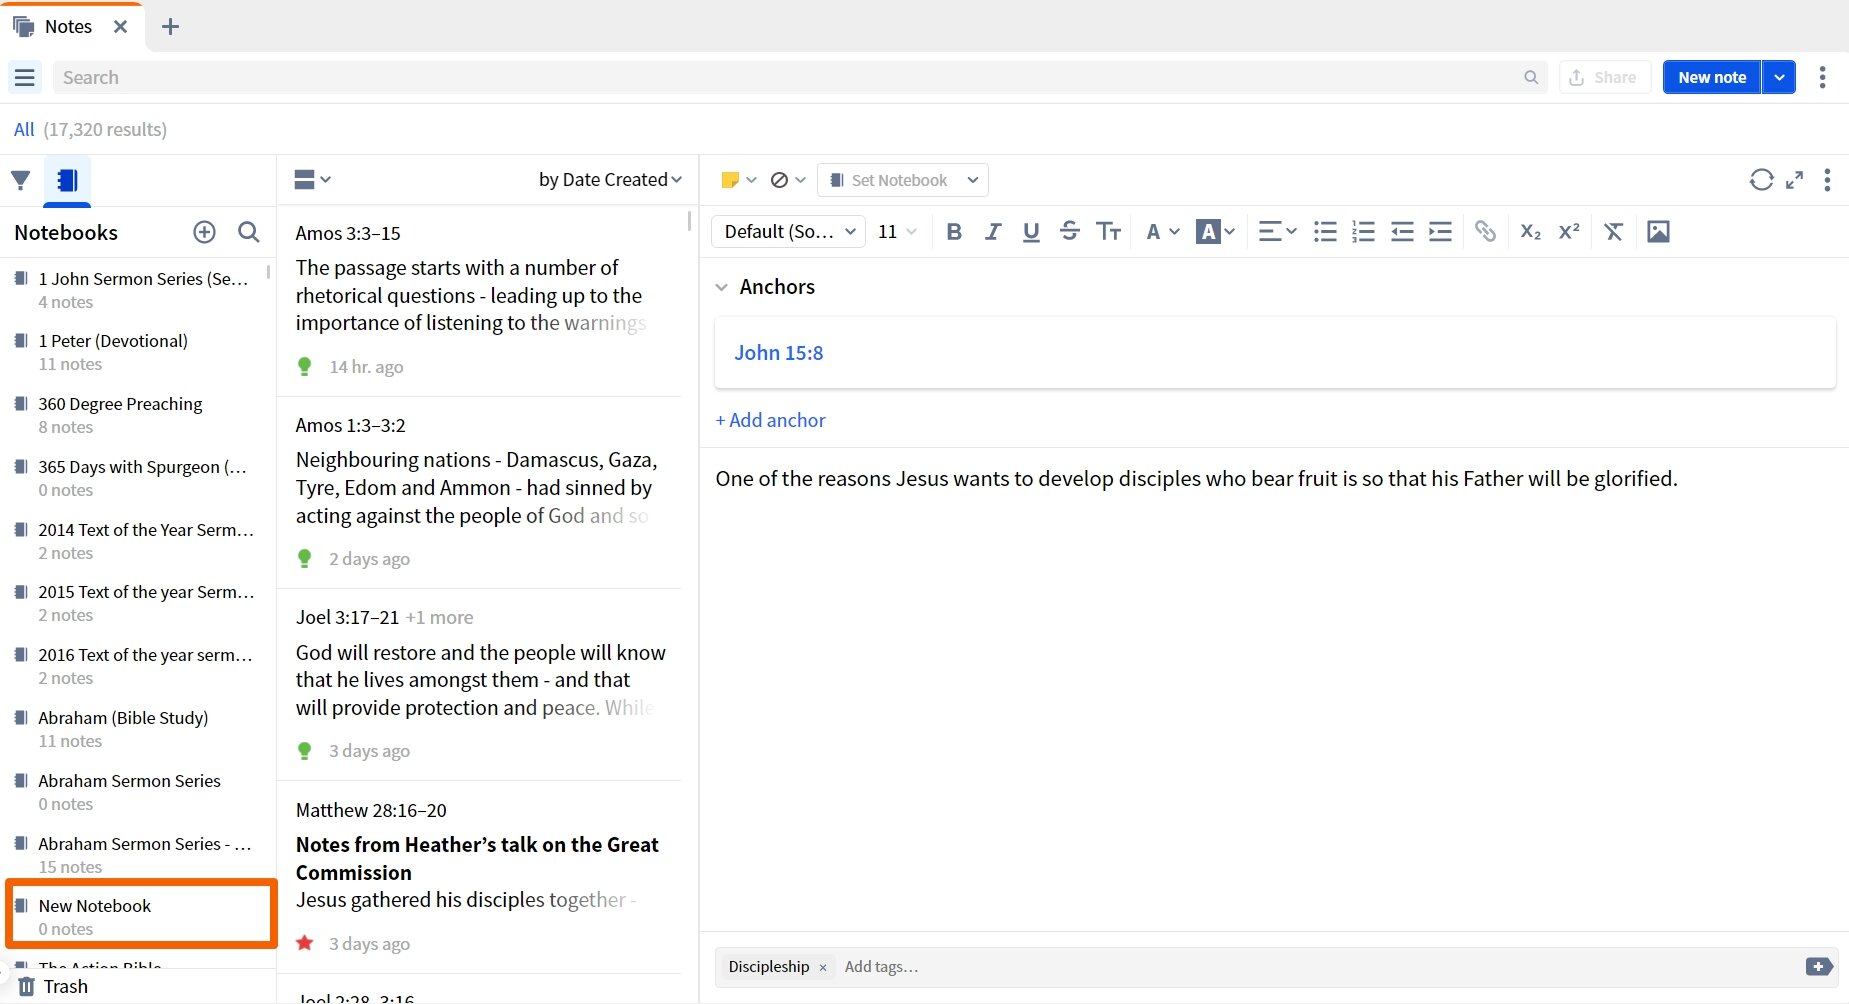The width and height of the screenshot is (1849, 1004).
Task: Open the Amos 1:3–3:2 note
Action: coord(480,492)
